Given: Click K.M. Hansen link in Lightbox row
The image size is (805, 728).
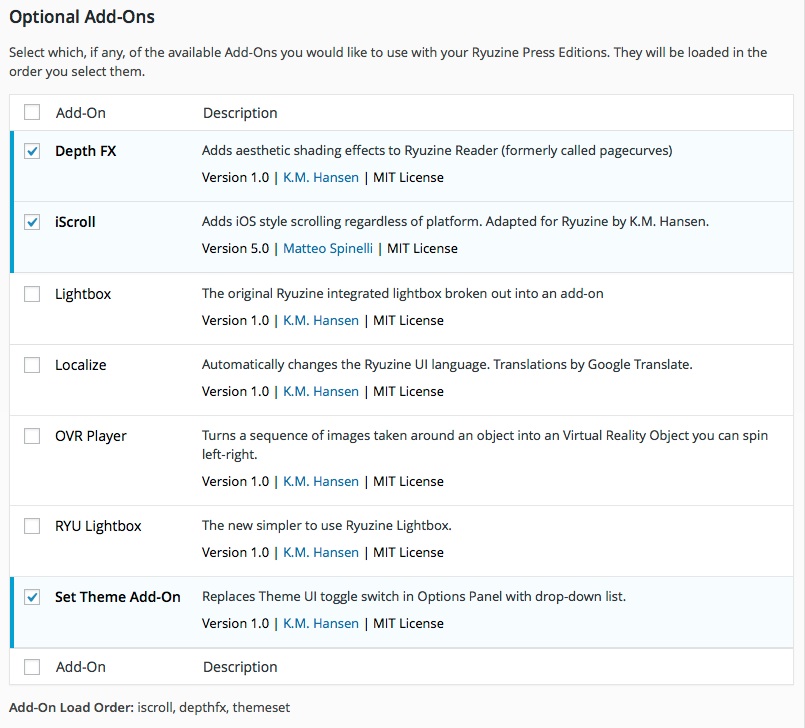Looking at the screenshot, I should (x=320, y=320).
